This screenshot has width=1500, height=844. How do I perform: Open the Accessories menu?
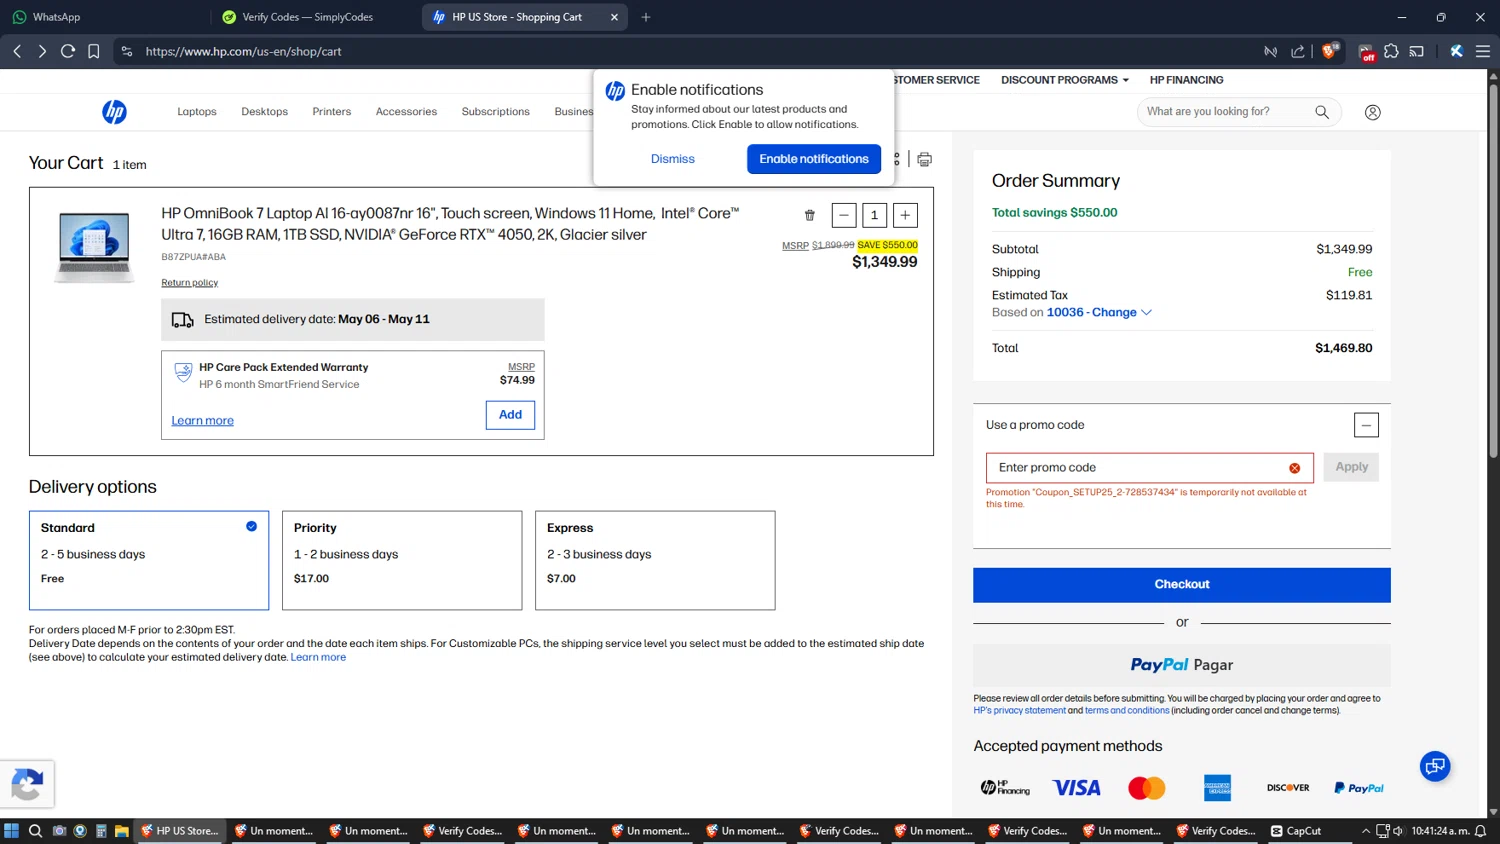[x=406, y=112]
